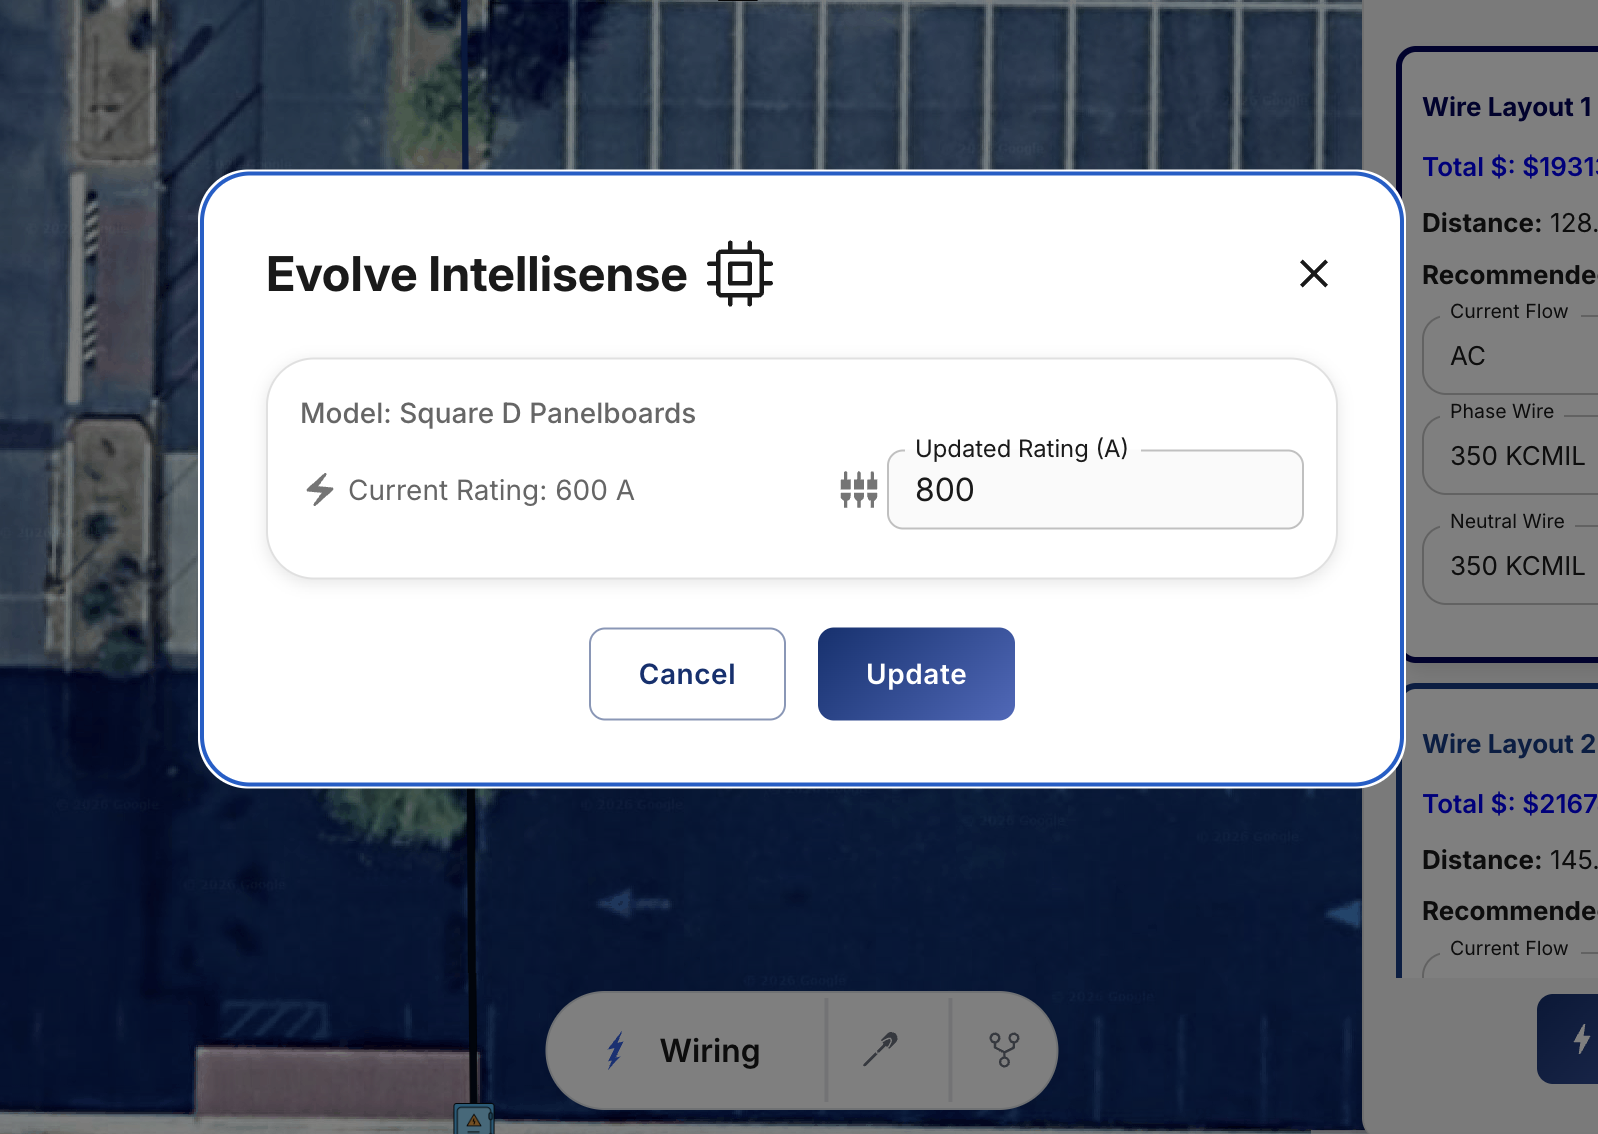Click the blue lightning icon next to Wiring
This screenshot has width=1598, height=1134.
(616, 1050)
